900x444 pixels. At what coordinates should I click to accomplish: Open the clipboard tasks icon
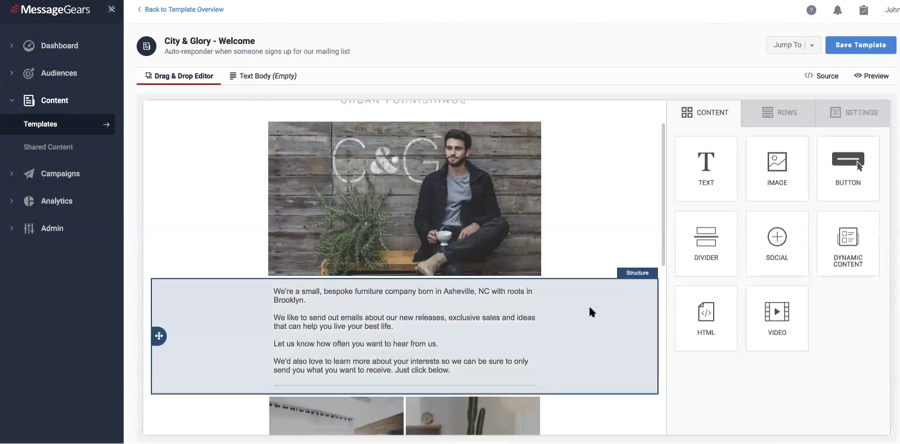click(x=863, y=10)
